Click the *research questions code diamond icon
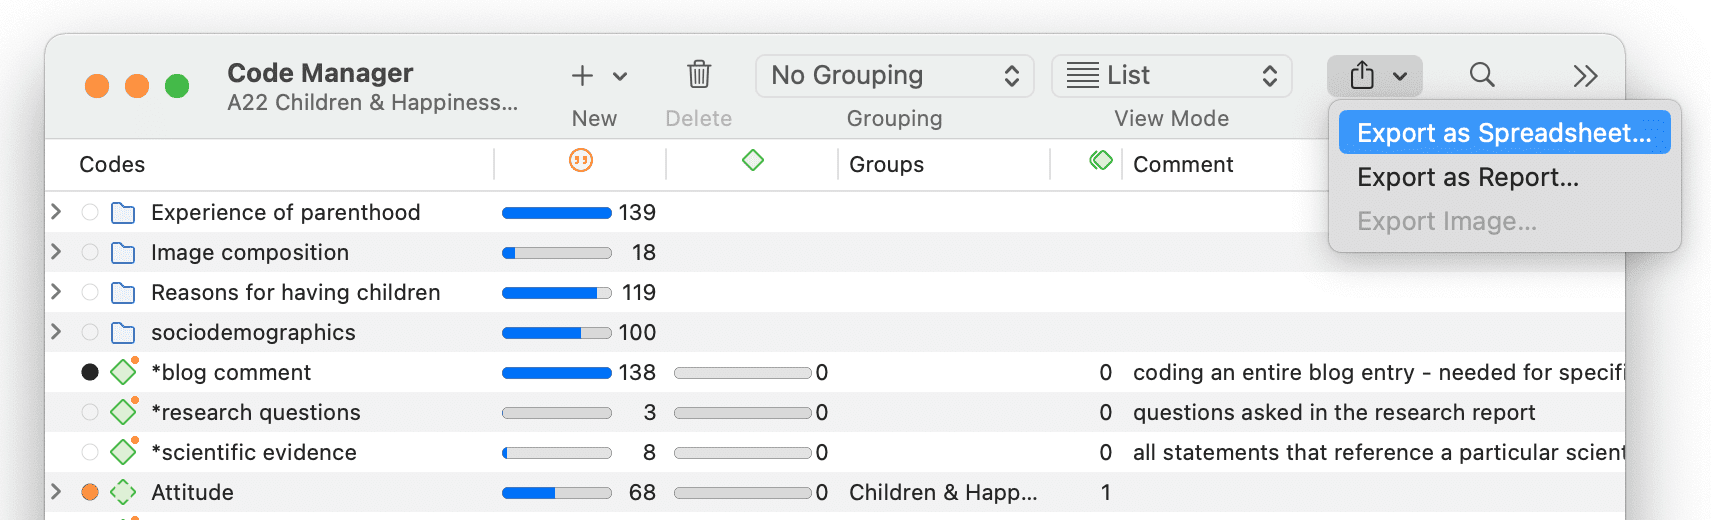The height and width of the screenshot is (520, 1711). pyautogui.click(x=123, y=412)
